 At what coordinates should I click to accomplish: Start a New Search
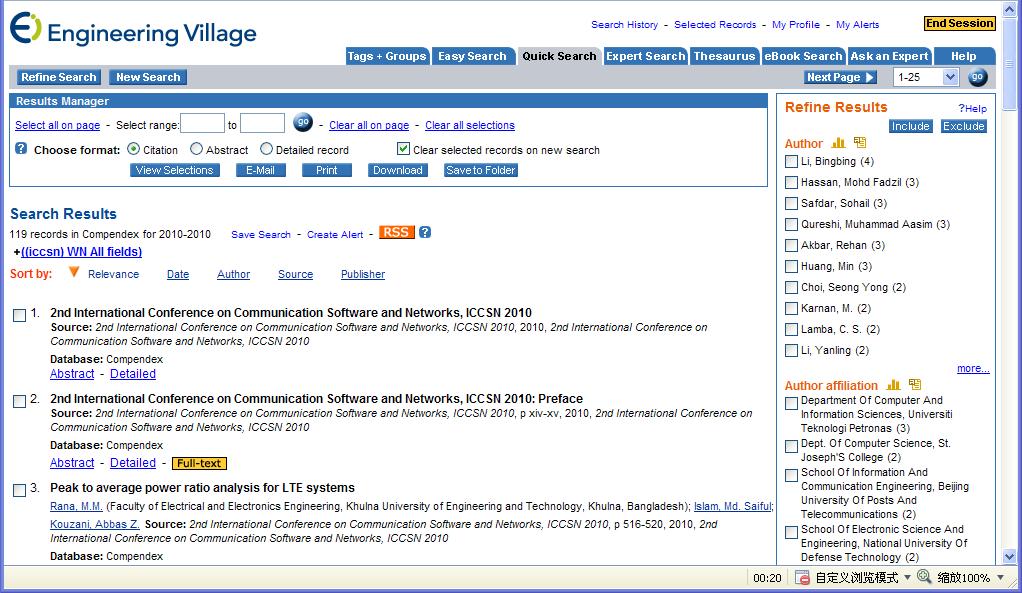coord(148,77)
